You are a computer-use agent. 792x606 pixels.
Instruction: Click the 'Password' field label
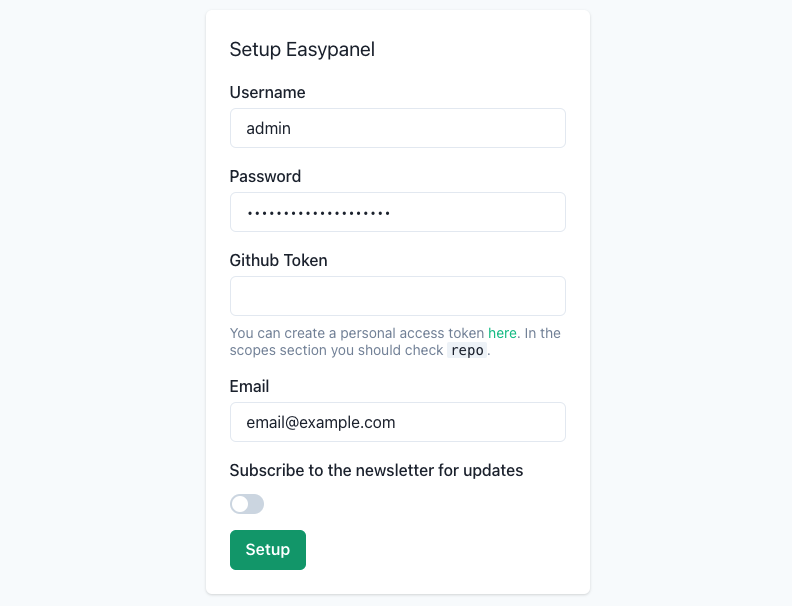(265, 176)
